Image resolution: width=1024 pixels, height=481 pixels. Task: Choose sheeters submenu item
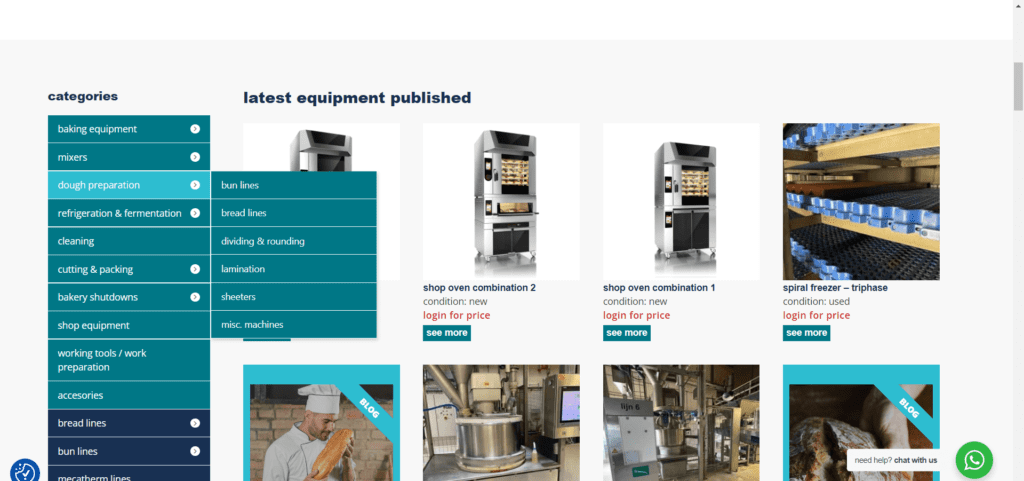tap(294, 297)
